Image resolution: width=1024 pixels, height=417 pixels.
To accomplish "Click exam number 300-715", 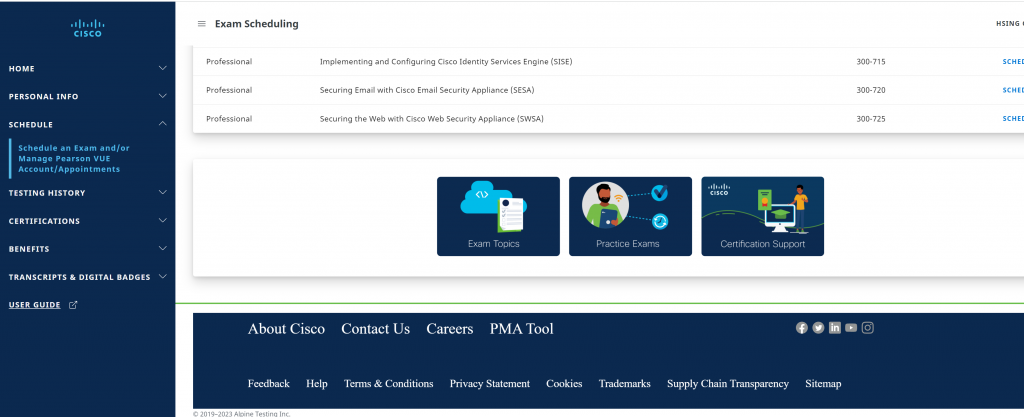I will click(871, 62).
